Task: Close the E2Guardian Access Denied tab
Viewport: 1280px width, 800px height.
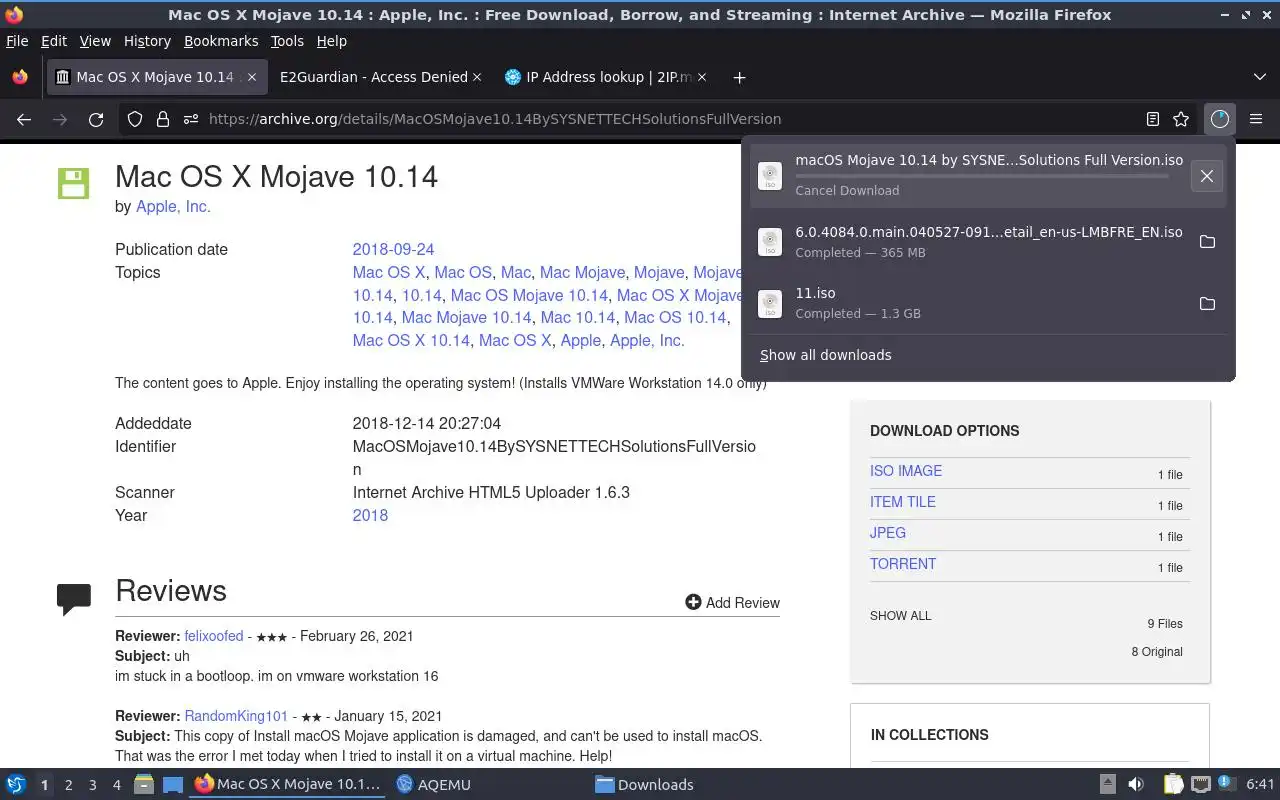Action: pos(477,77)
